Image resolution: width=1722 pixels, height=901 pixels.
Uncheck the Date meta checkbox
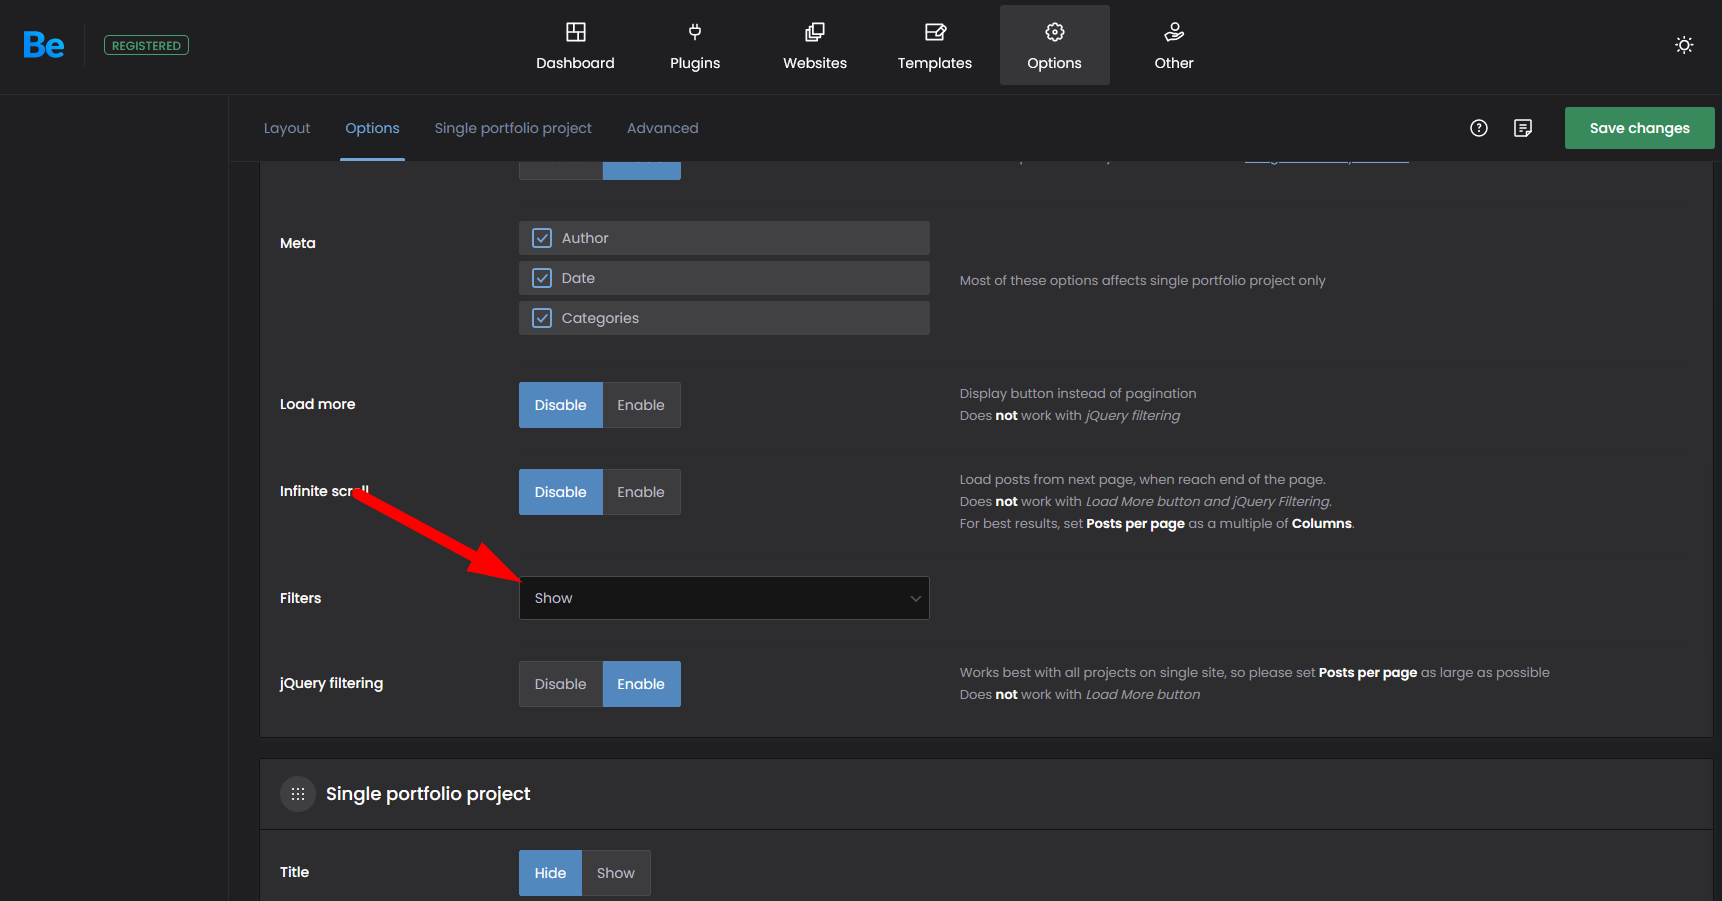pos(542,278)
